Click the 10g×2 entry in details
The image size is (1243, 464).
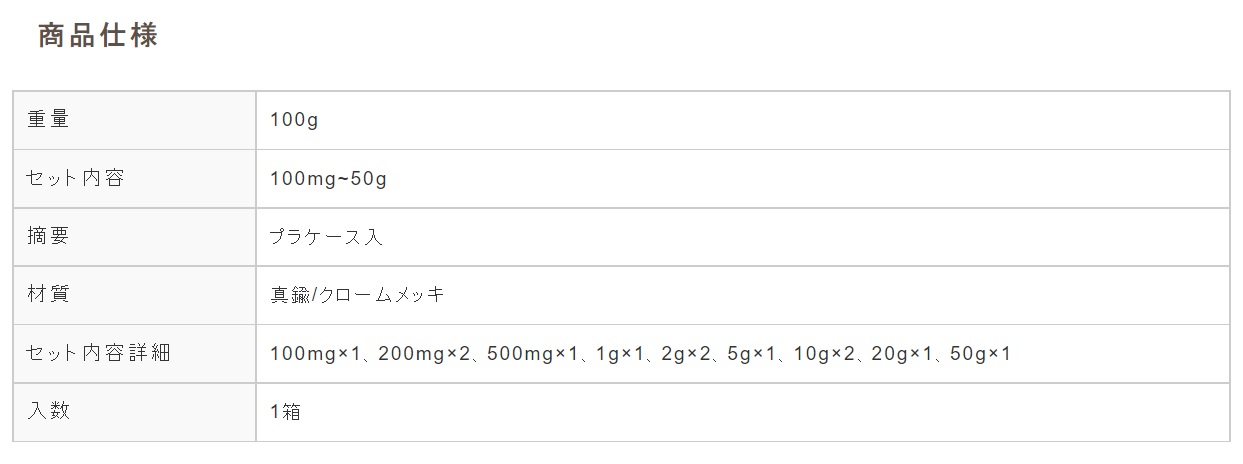click(824, 354)
